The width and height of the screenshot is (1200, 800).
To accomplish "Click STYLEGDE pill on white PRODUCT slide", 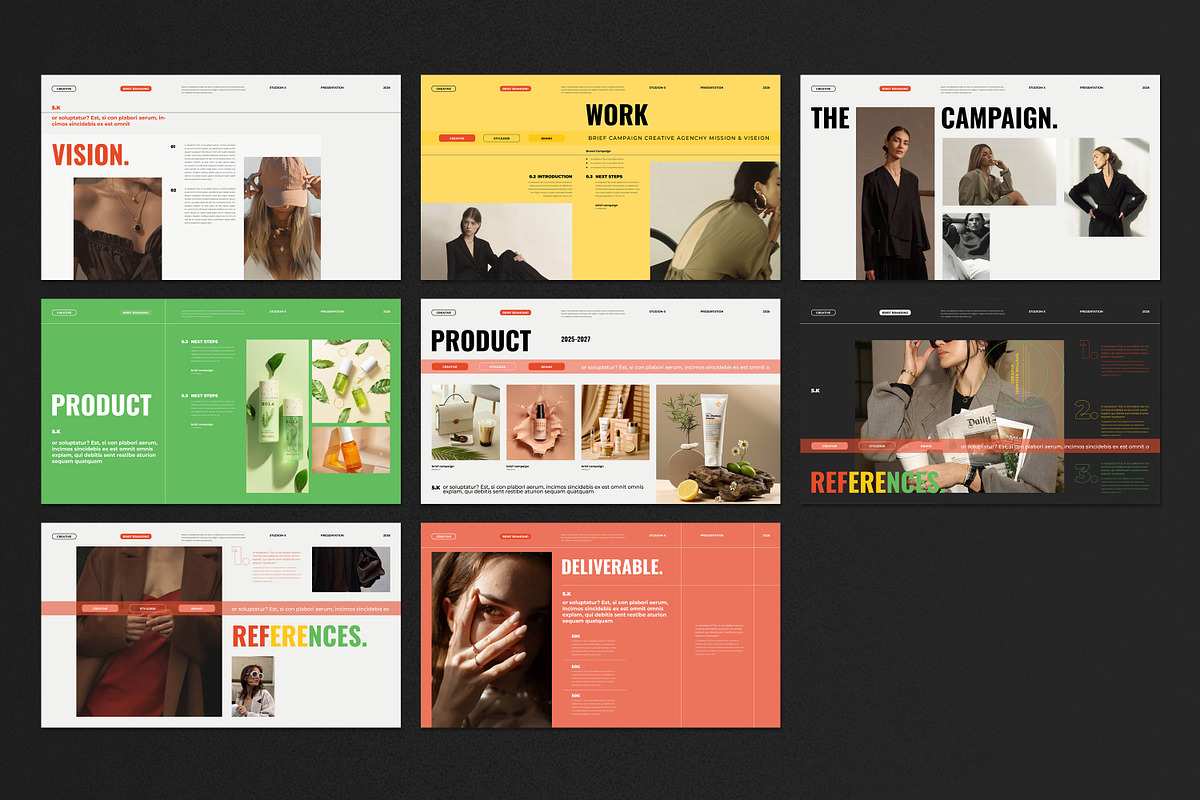I will click(498, 367).
